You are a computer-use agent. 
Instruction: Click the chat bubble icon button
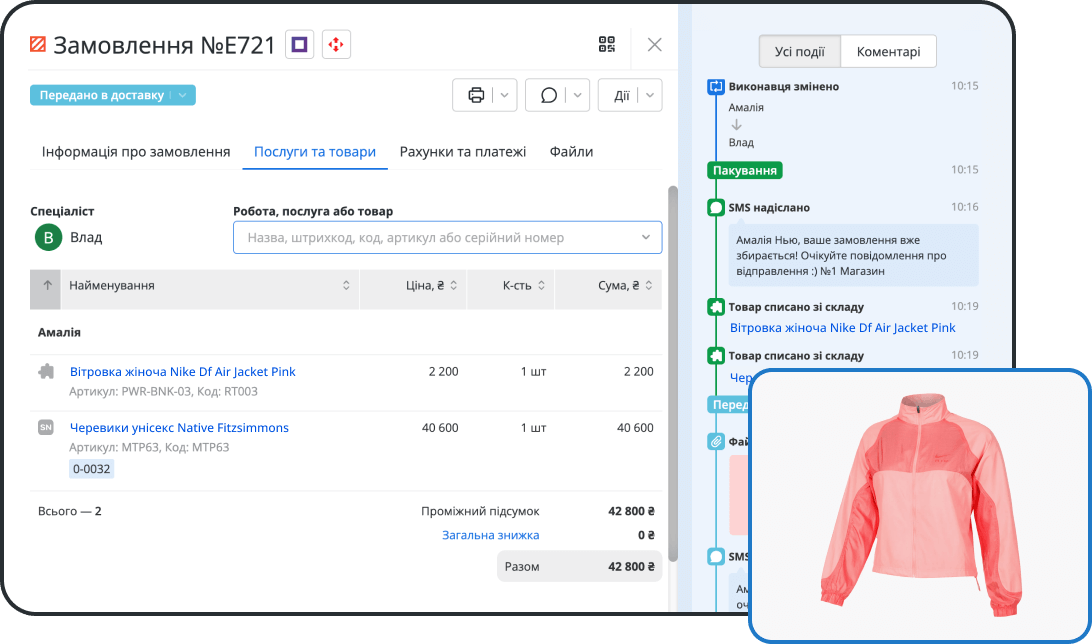click(548, 95)
